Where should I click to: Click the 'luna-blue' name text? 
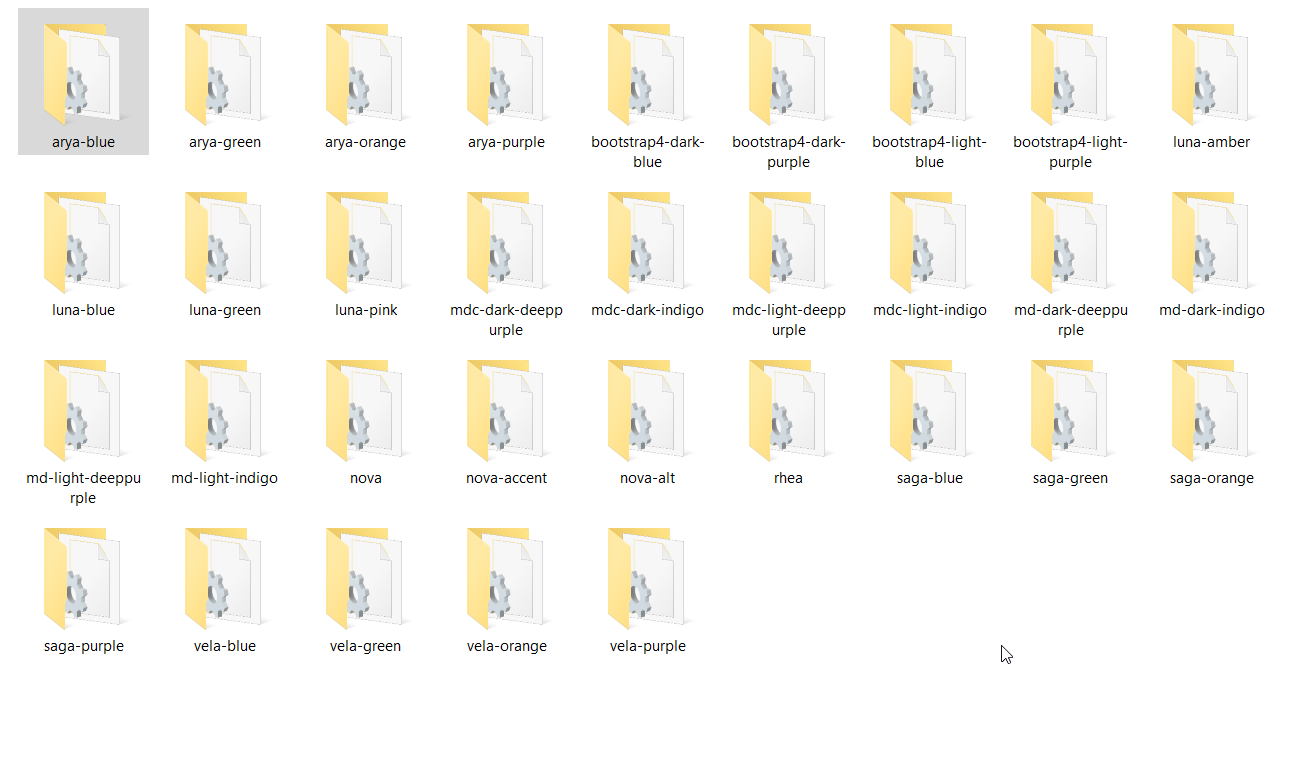83,310
